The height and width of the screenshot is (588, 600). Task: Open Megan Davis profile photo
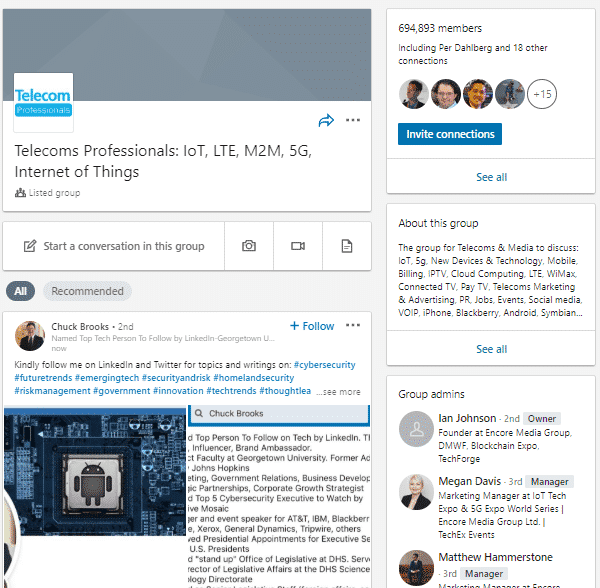(x=416, y=492)
